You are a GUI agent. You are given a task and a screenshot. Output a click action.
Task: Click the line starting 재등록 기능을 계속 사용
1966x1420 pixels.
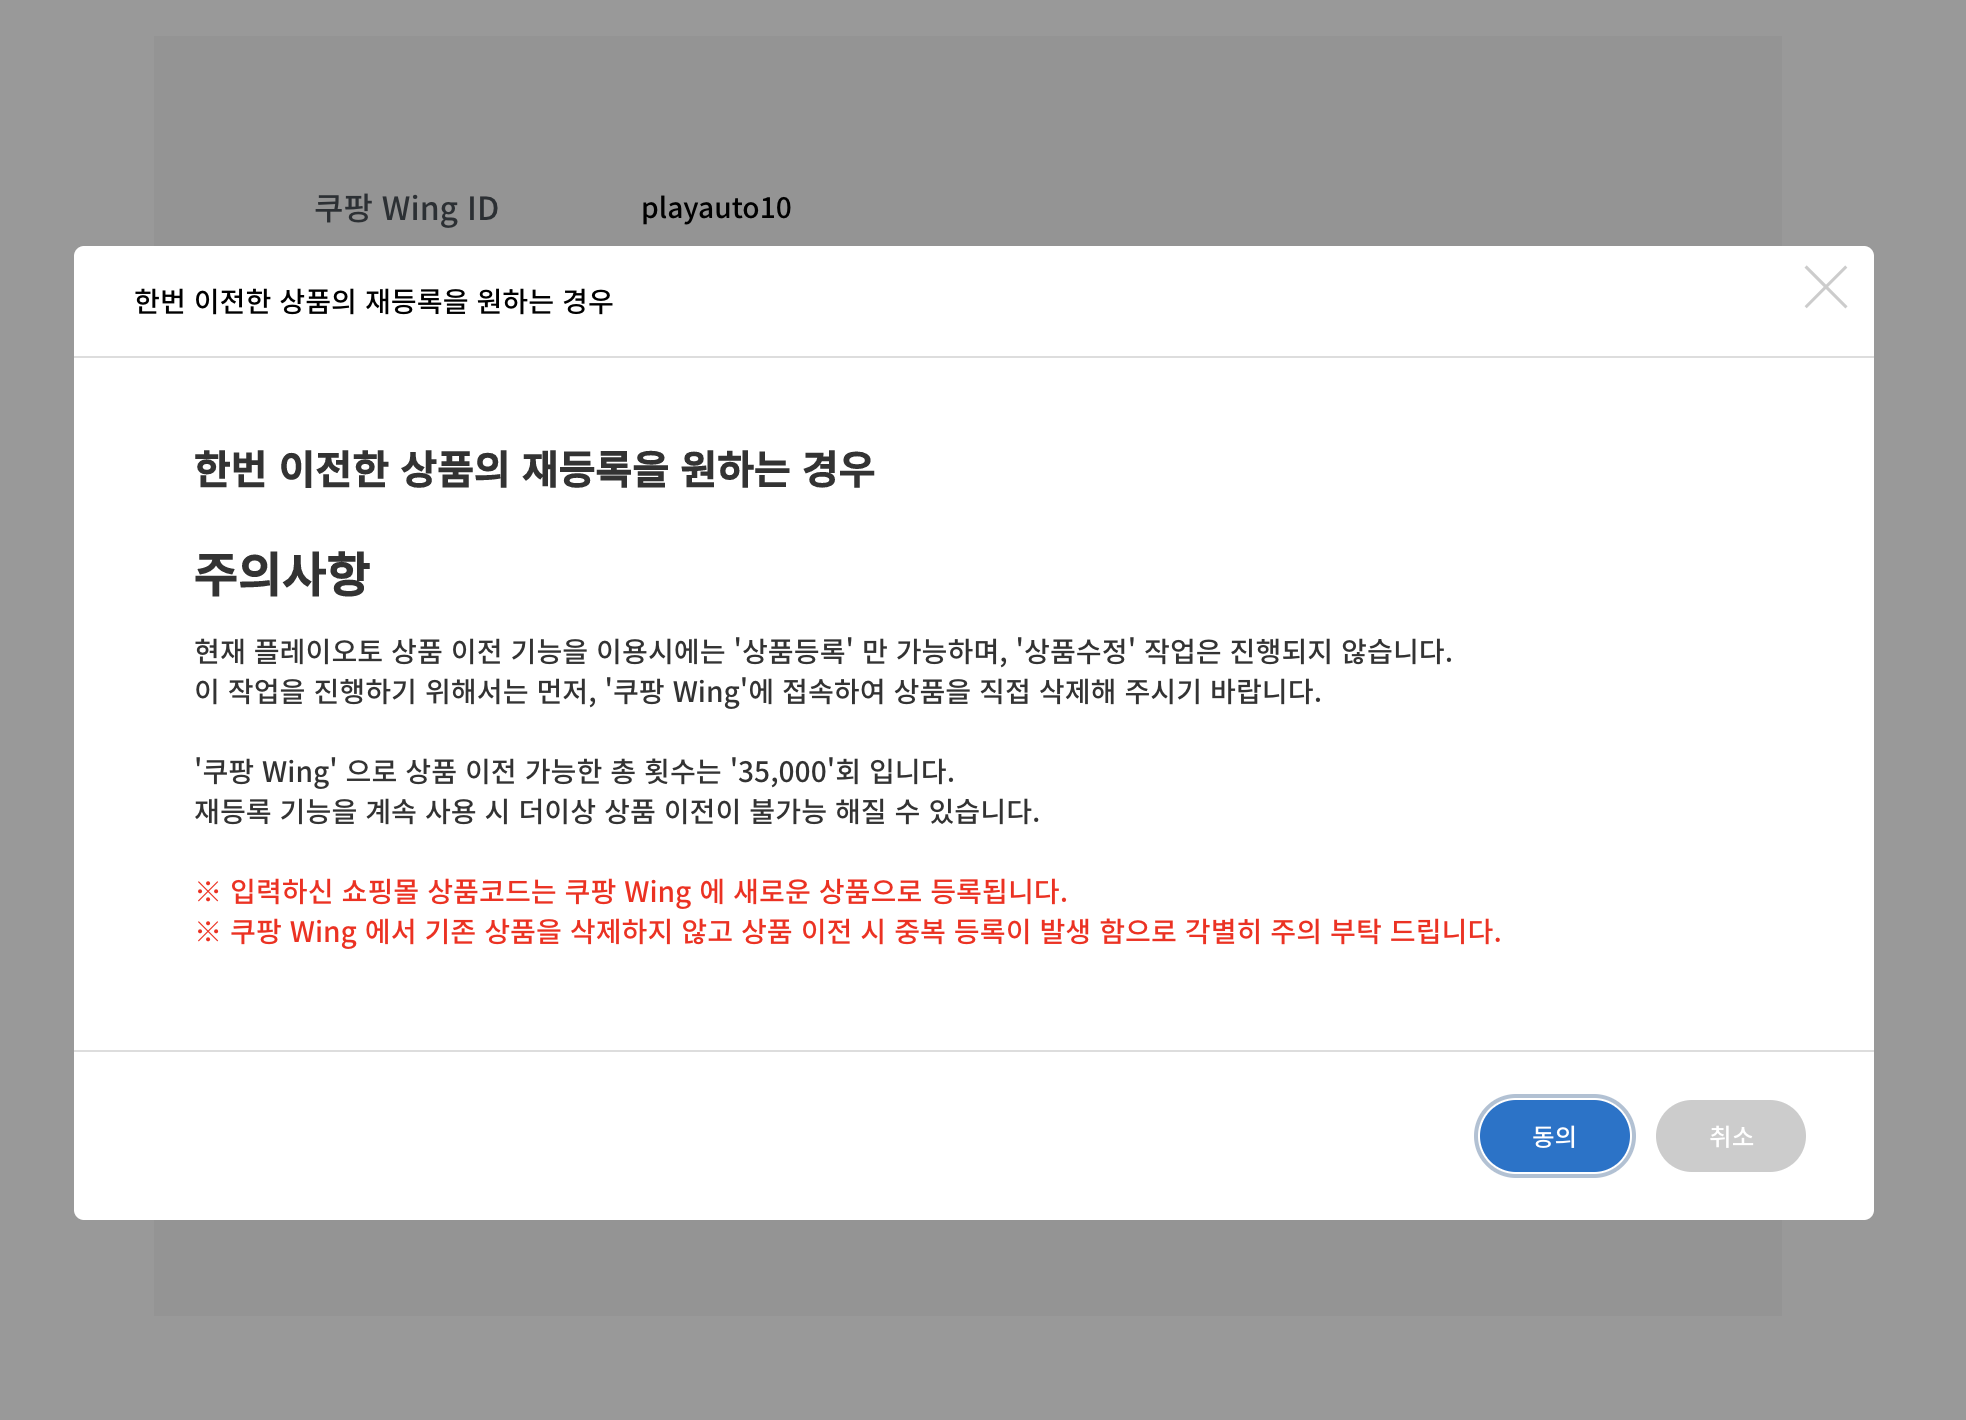point(616,811)
